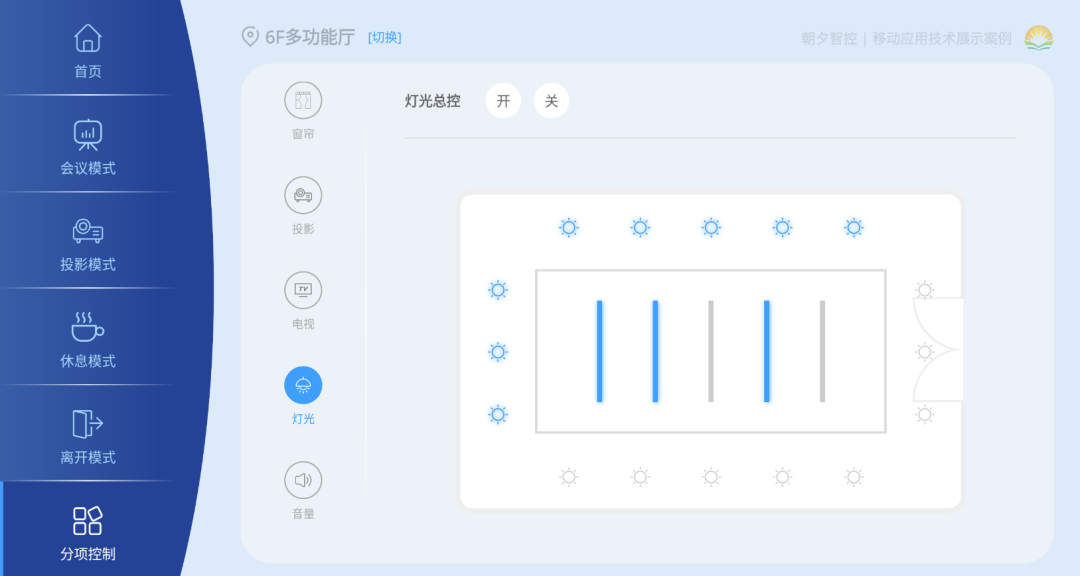
Task: Open the 电视 TV control icon
Action: (303, 290)
